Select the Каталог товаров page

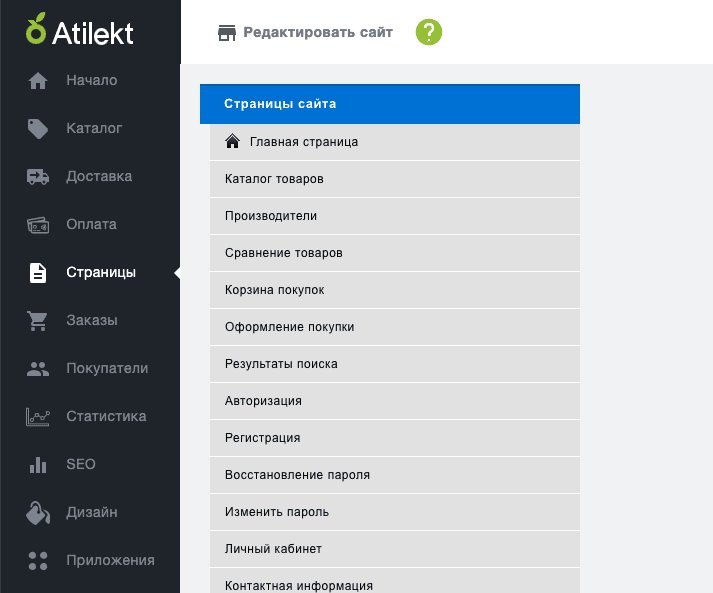point(395,179)
